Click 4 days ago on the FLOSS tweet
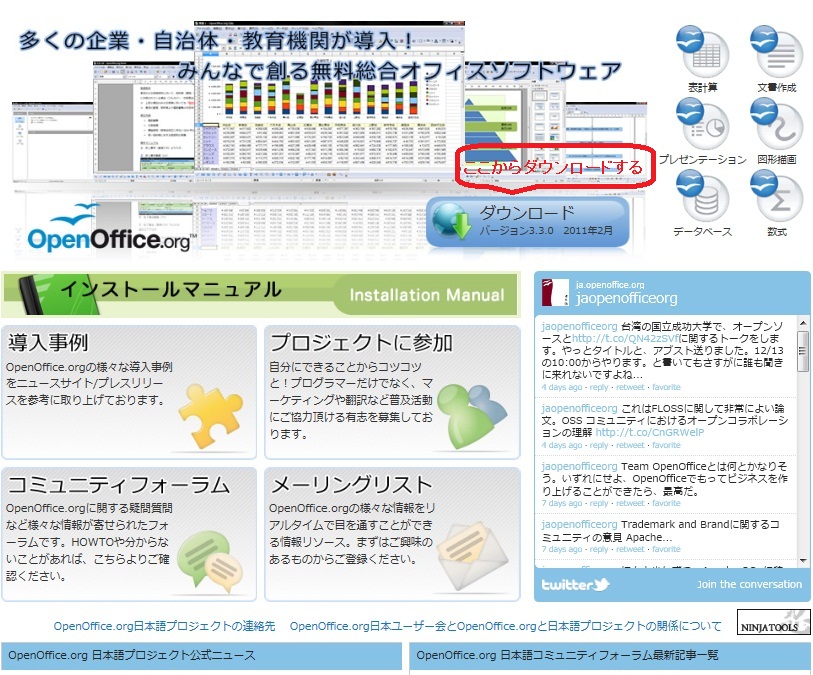This screenshot has height=675, width=813. pos(562,445)
